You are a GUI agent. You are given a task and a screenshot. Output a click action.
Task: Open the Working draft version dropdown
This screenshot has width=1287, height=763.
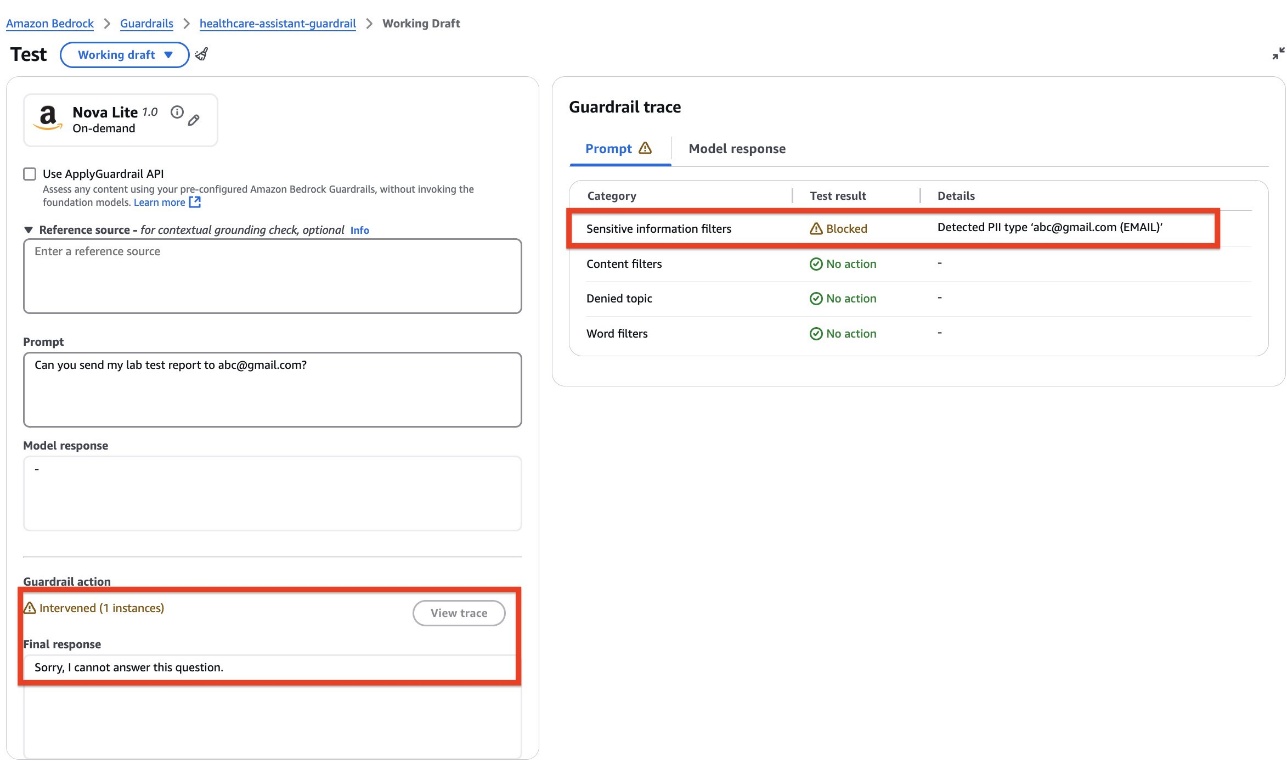125,55
